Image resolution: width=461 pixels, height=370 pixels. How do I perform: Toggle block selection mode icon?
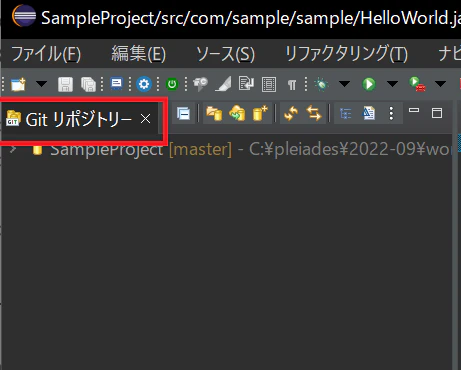269,84
